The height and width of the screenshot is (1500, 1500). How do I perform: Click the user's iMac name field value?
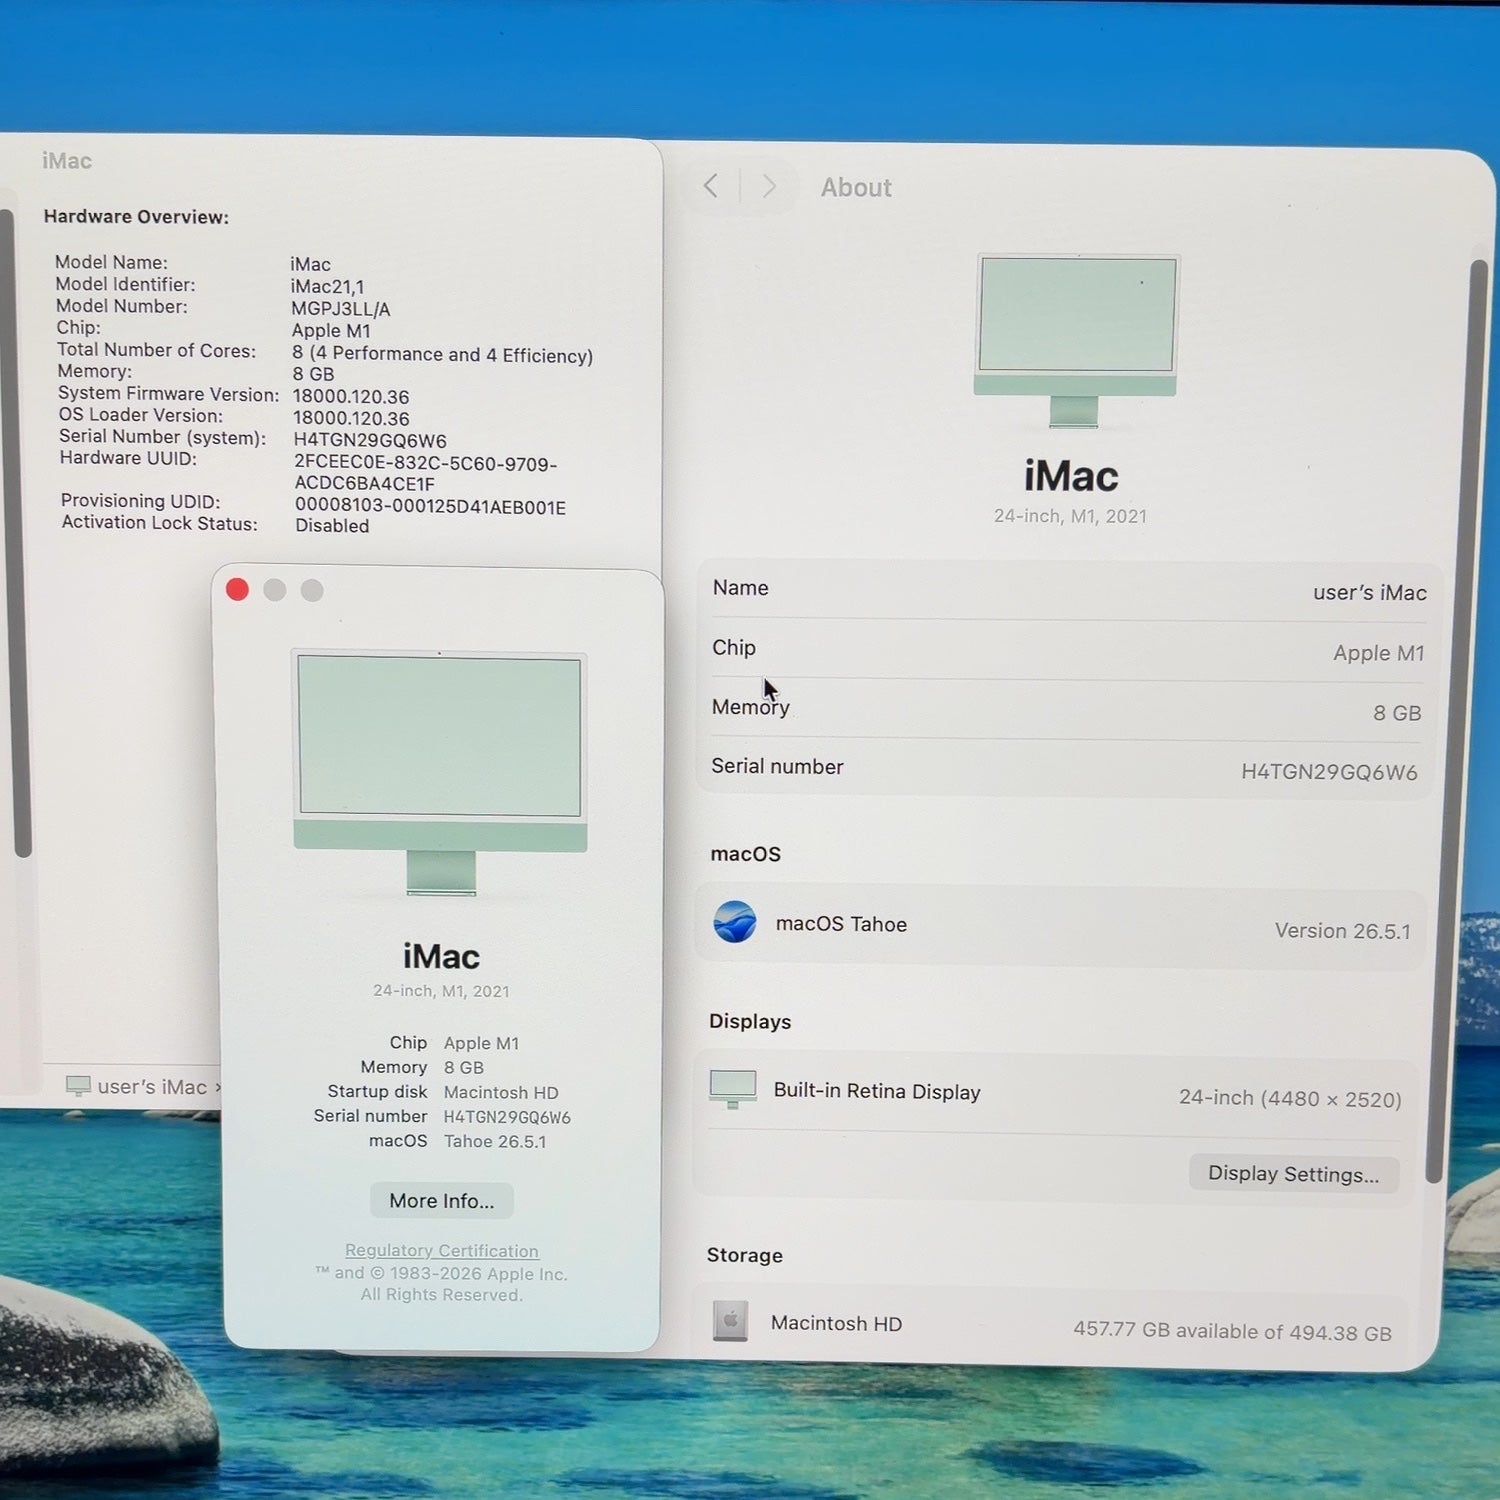(x=1369, y=593)
